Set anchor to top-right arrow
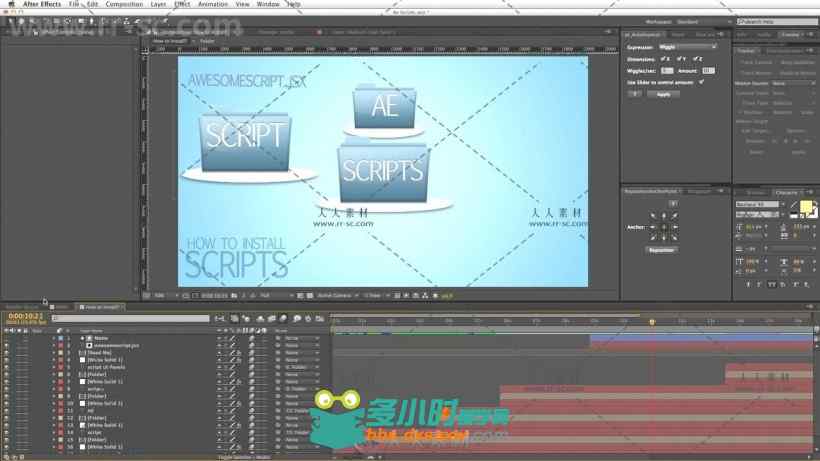The height and width of the screenshot is (461, 820). pos(675,216)
